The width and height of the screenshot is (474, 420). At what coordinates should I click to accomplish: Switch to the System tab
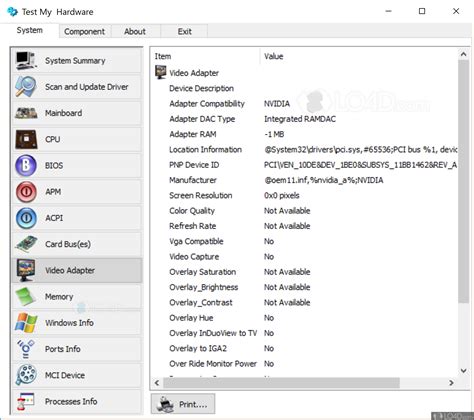[30, 30]
